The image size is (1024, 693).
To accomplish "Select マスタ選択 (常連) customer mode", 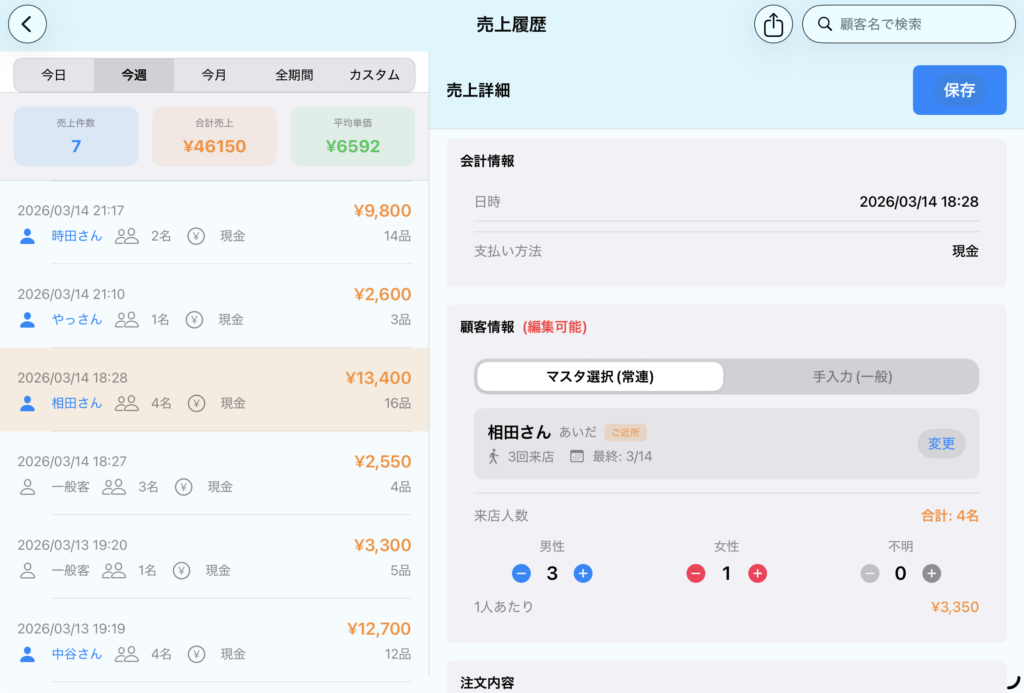I will click(600, 377).
